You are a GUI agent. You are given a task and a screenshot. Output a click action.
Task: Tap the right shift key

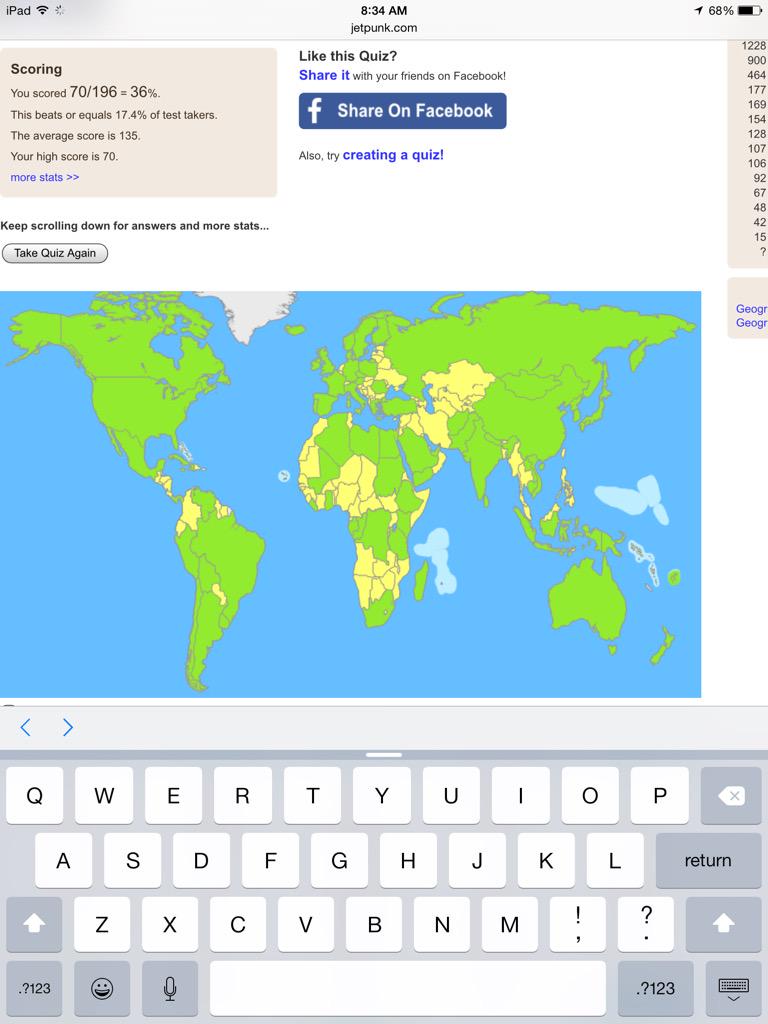[724, 924]
